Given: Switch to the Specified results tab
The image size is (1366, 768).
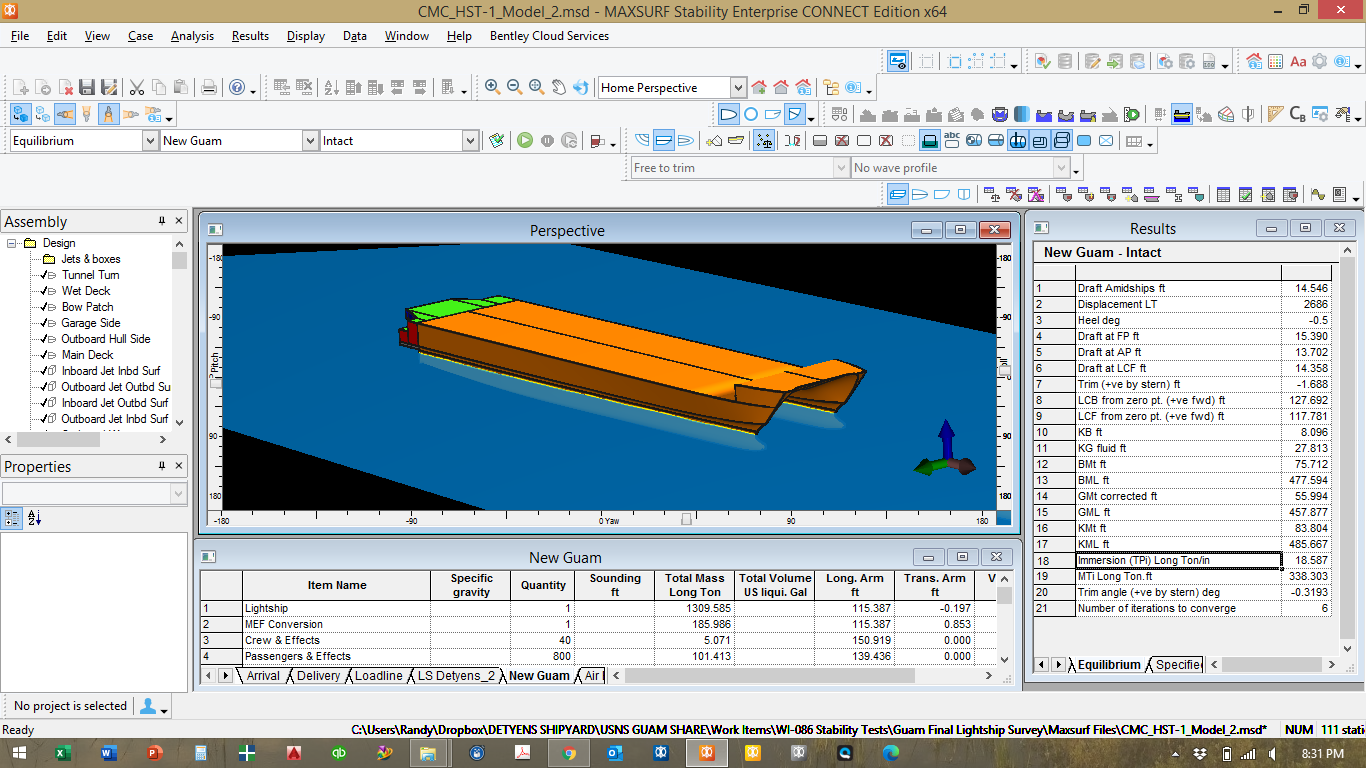Looking at the screenshot, I should coord(1177,665).
